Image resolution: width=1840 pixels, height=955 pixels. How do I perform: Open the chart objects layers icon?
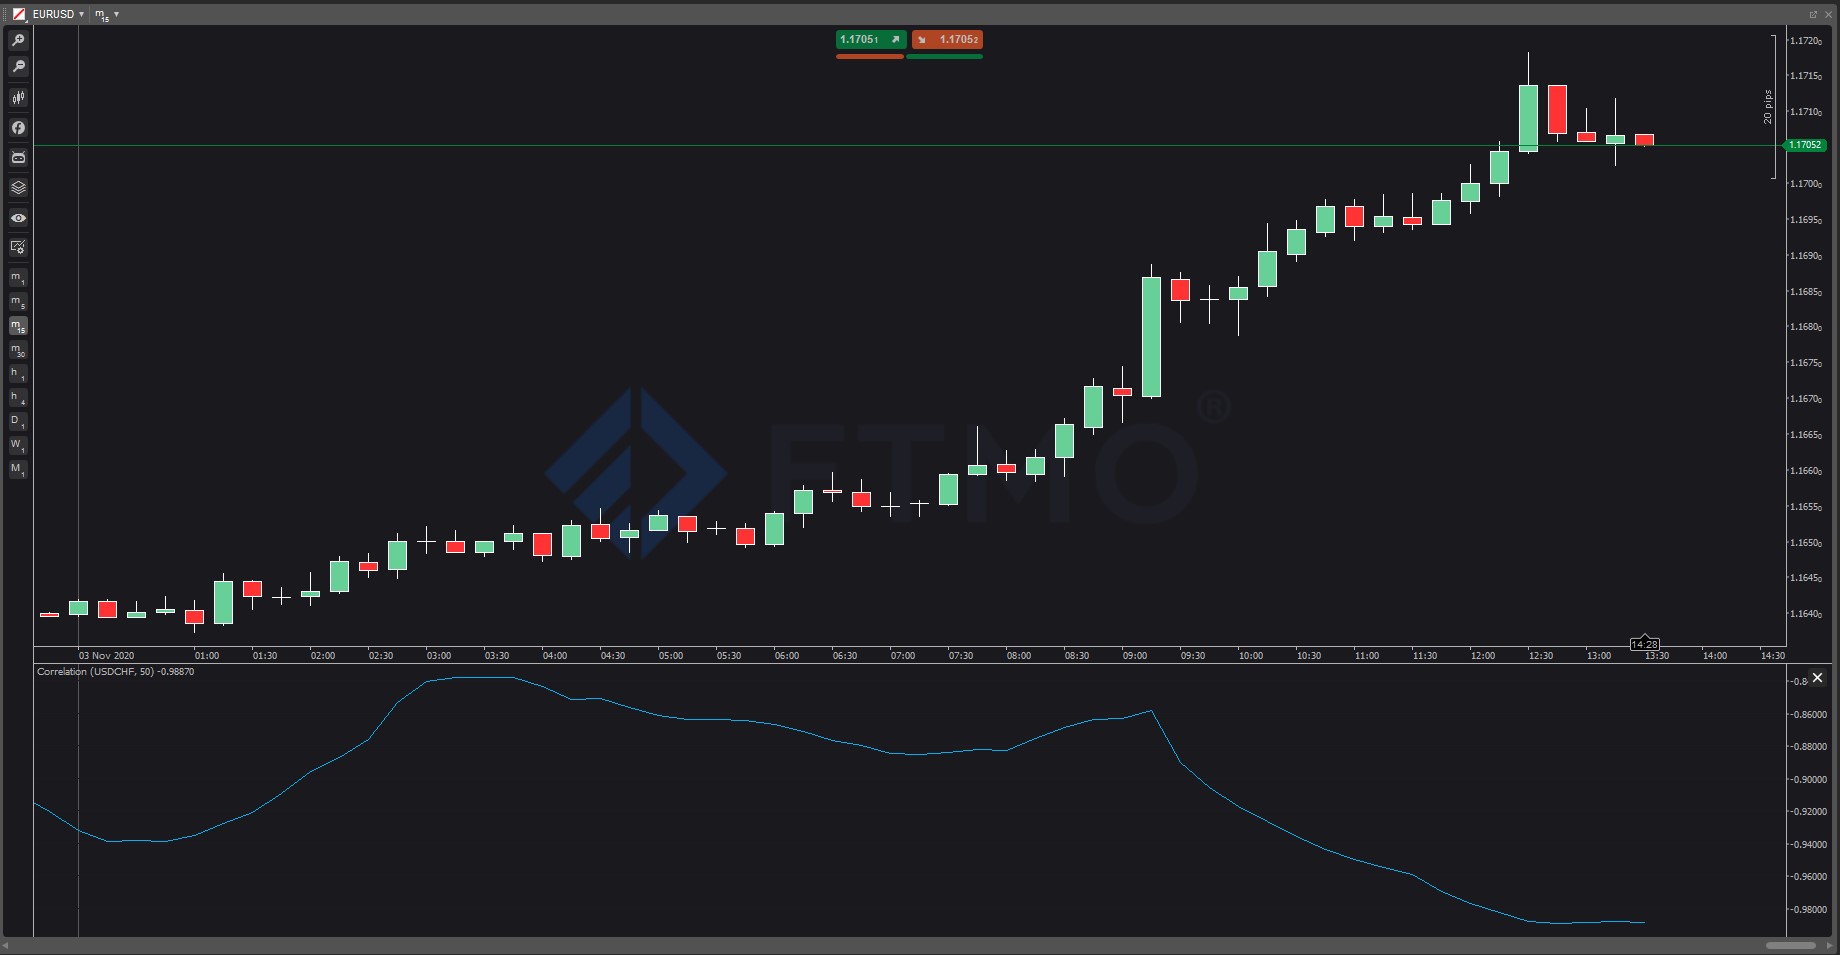tap(18, 187)
